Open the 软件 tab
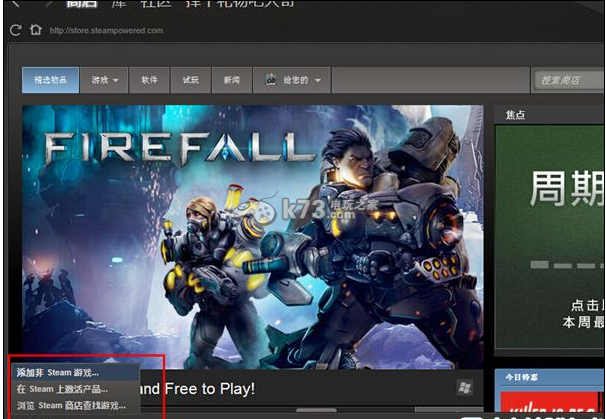The image size is (606, 419). coord(149,80)
